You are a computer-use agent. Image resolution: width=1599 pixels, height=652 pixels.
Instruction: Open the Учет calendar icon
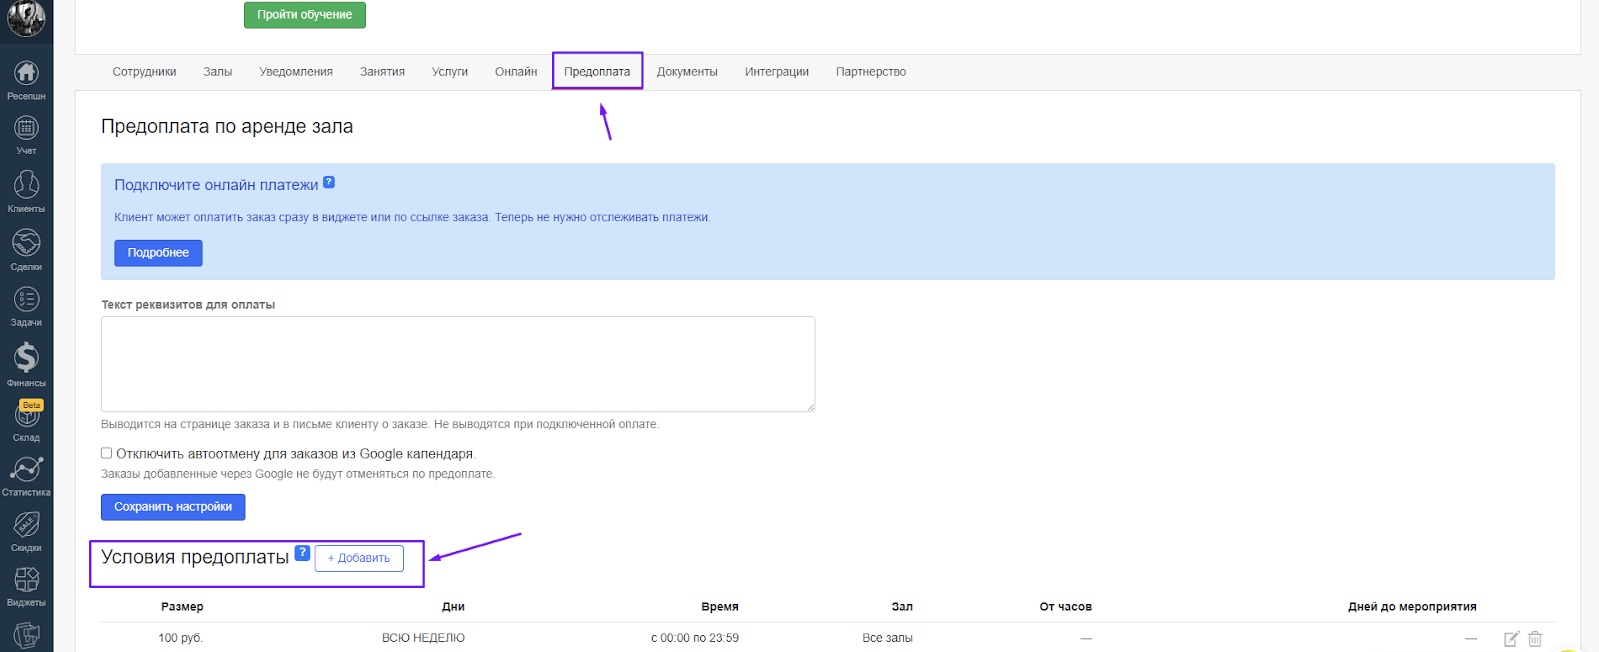point(26,129)
